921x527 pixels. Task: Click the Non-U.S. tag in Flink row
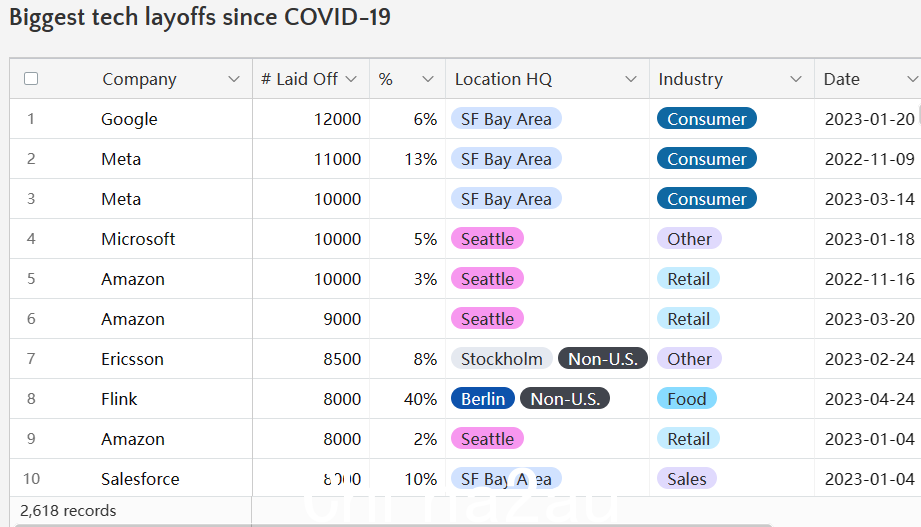coord(565,398)
